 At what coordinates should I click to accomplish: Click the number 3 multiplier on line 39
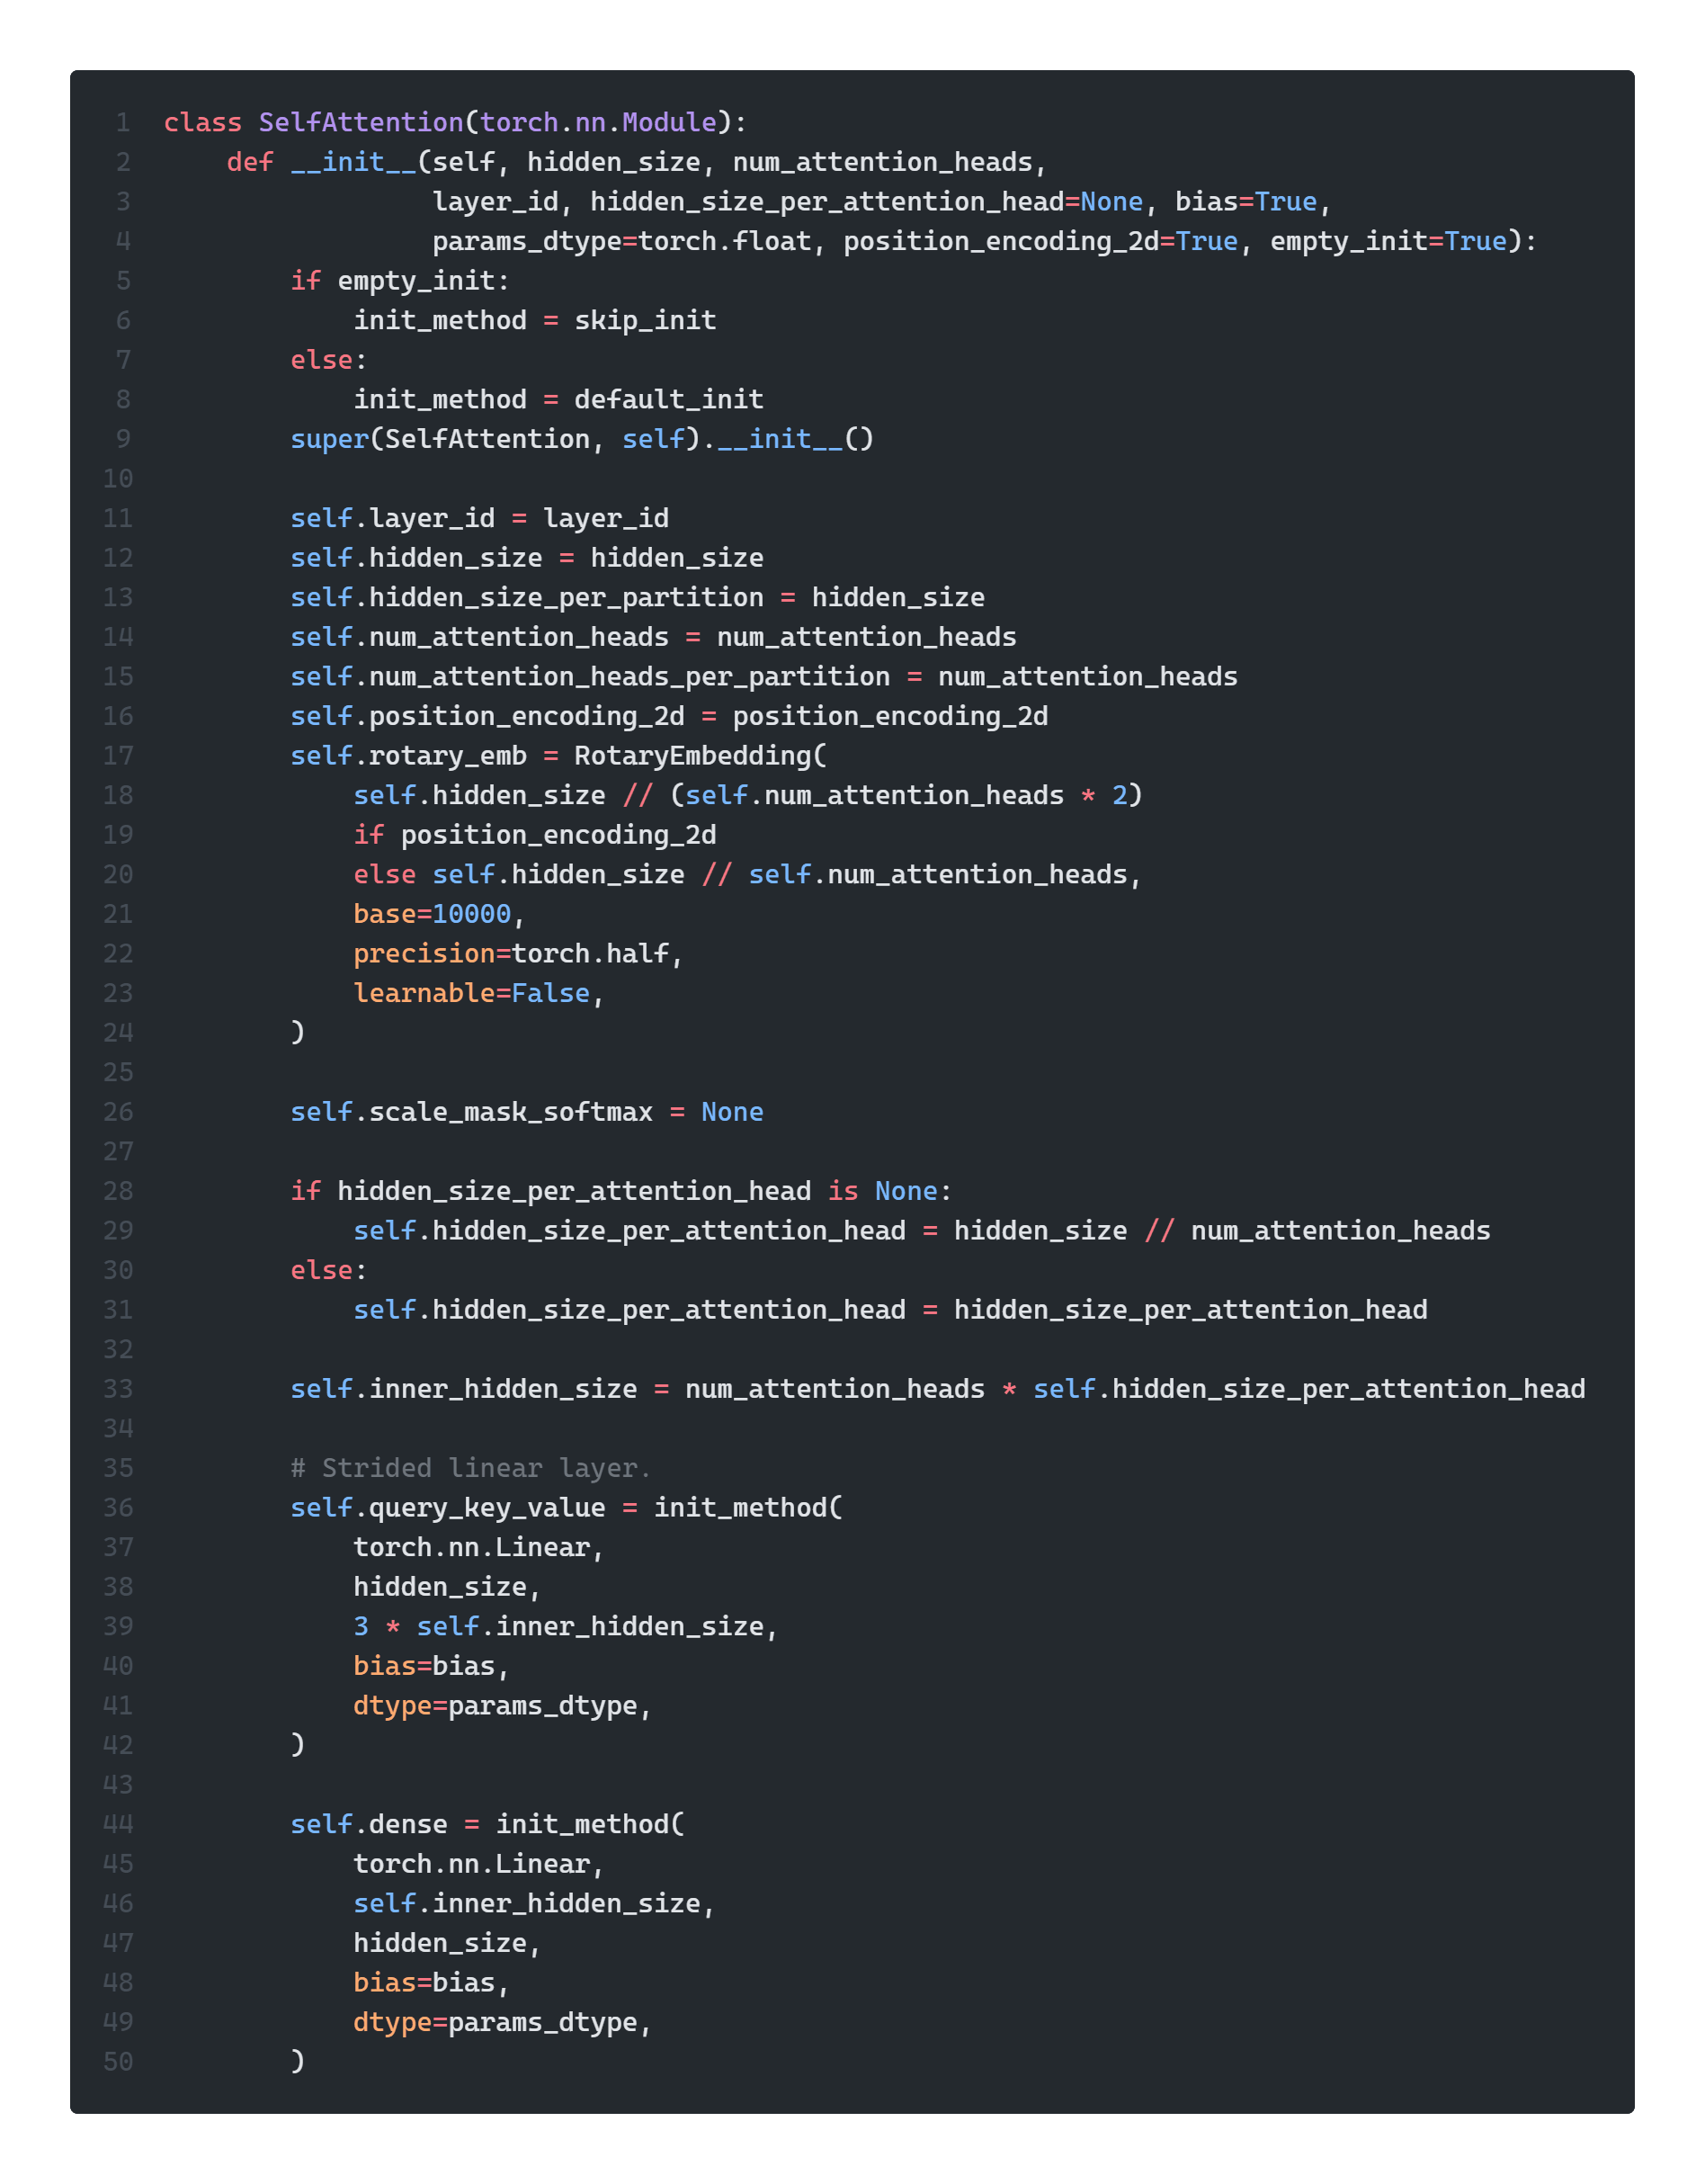point(361,1626)
